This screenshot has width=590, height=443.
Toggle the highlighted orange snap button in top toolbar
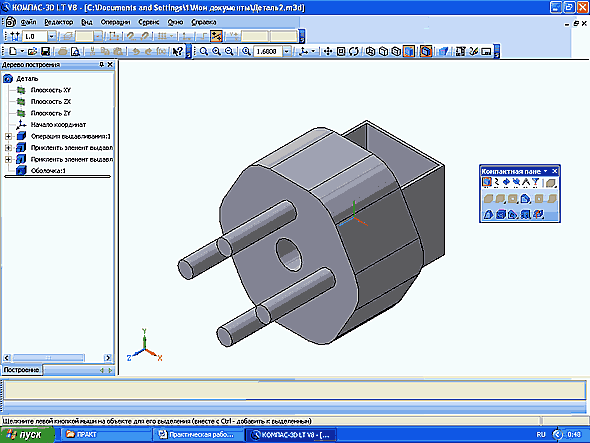point(216,36)
